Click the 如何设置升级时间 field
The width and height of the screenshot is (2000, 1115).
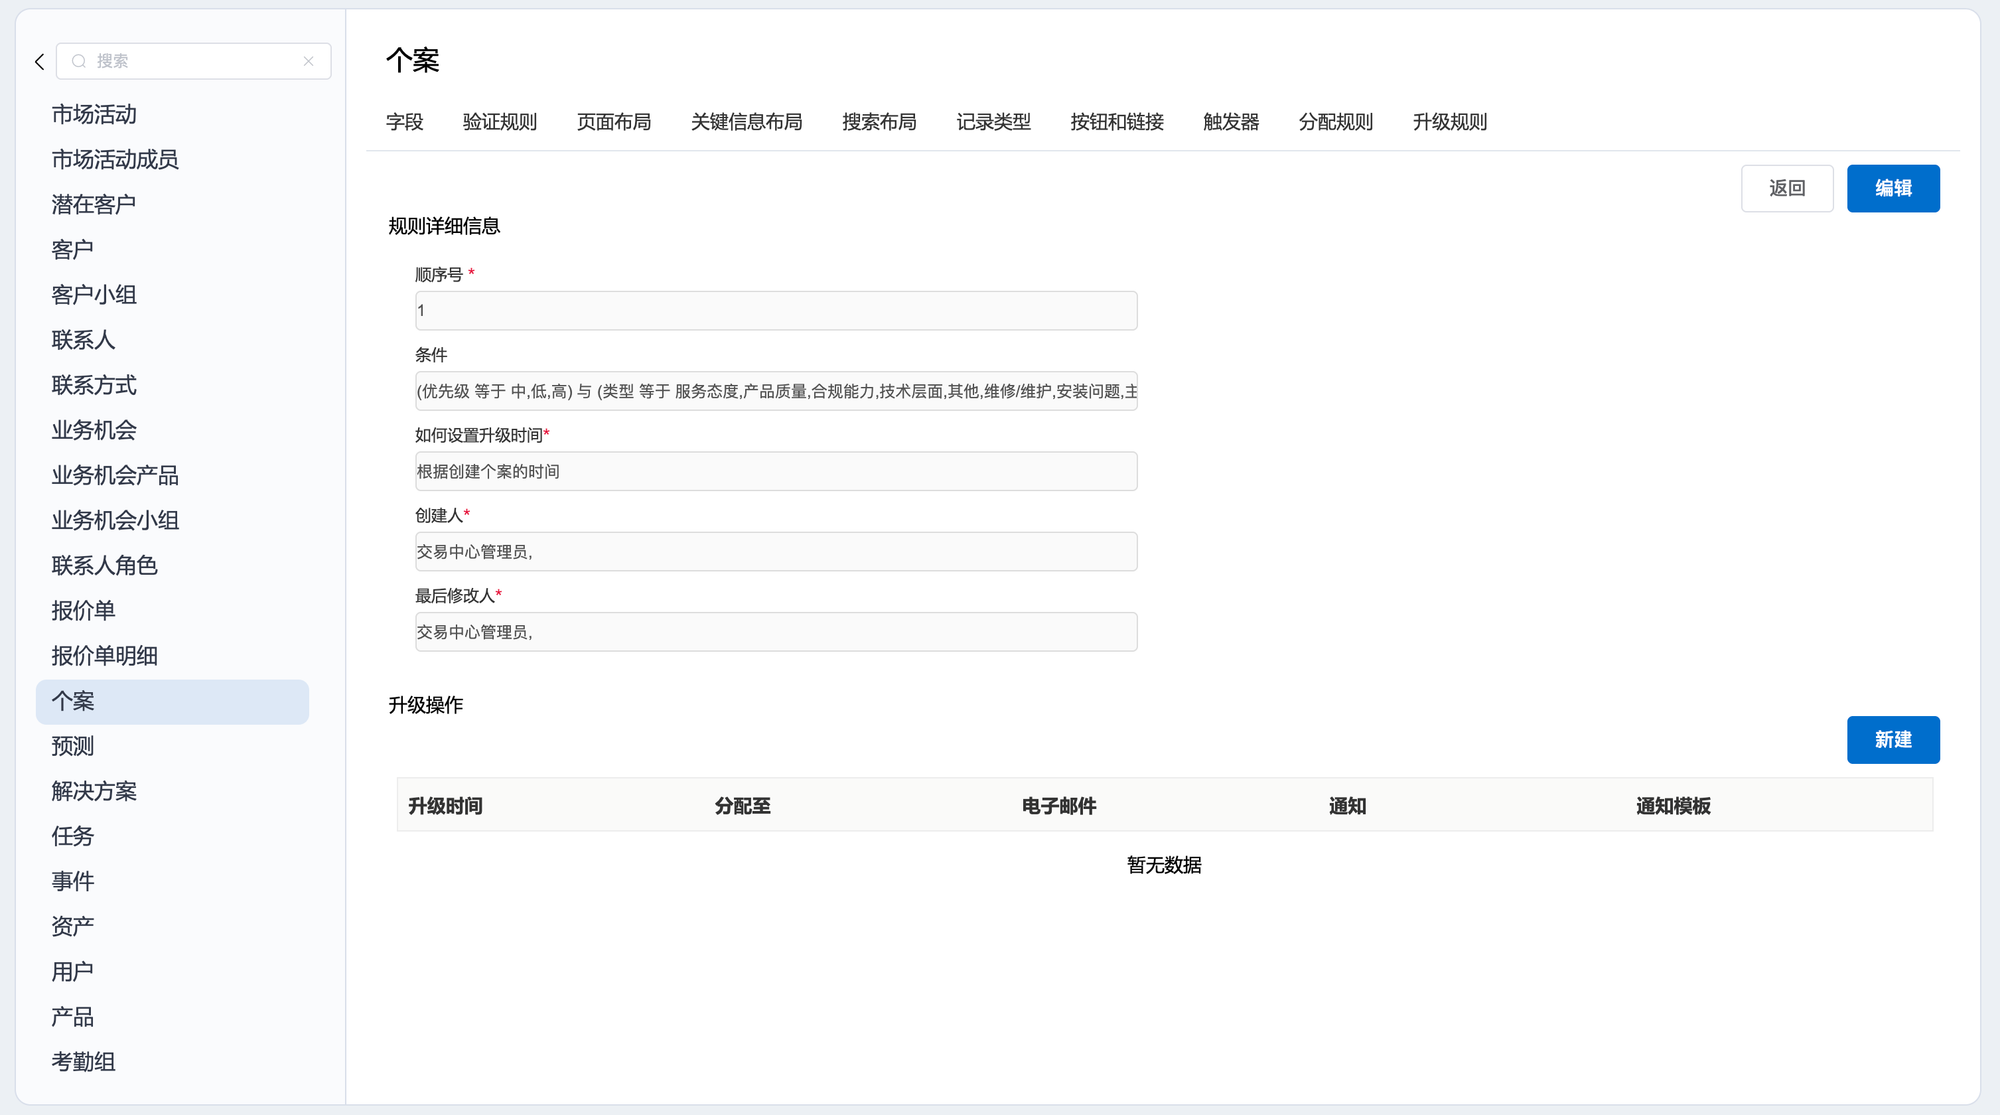776,471
